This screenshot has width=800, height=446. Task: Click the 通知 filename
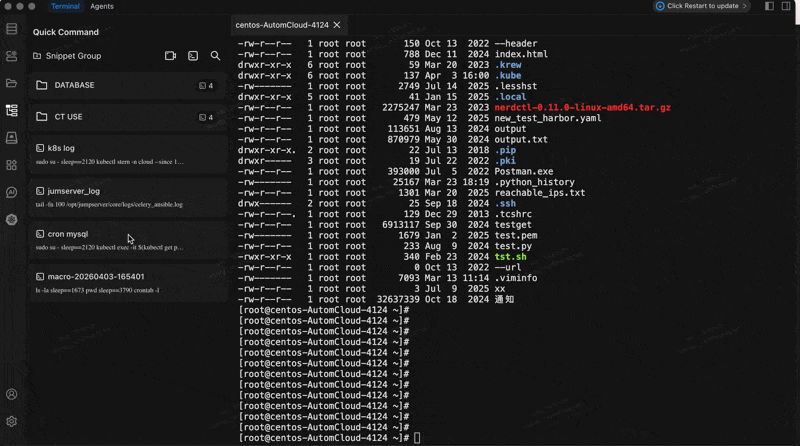[504, 300]
